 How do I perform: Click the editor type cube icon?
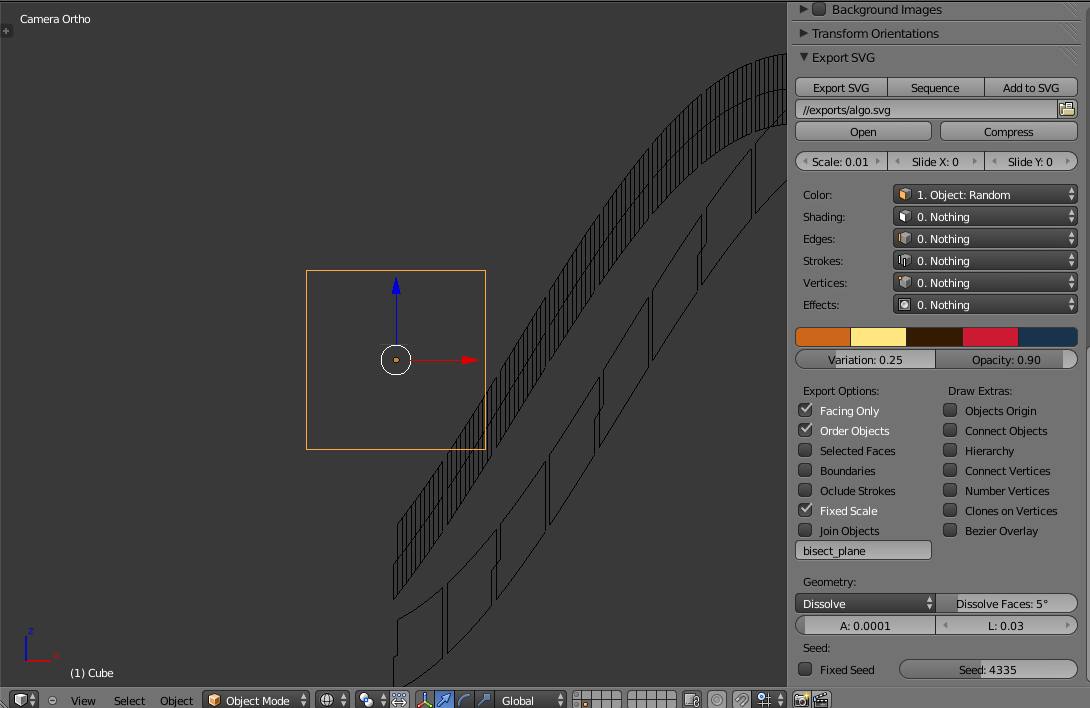point(21,700)
